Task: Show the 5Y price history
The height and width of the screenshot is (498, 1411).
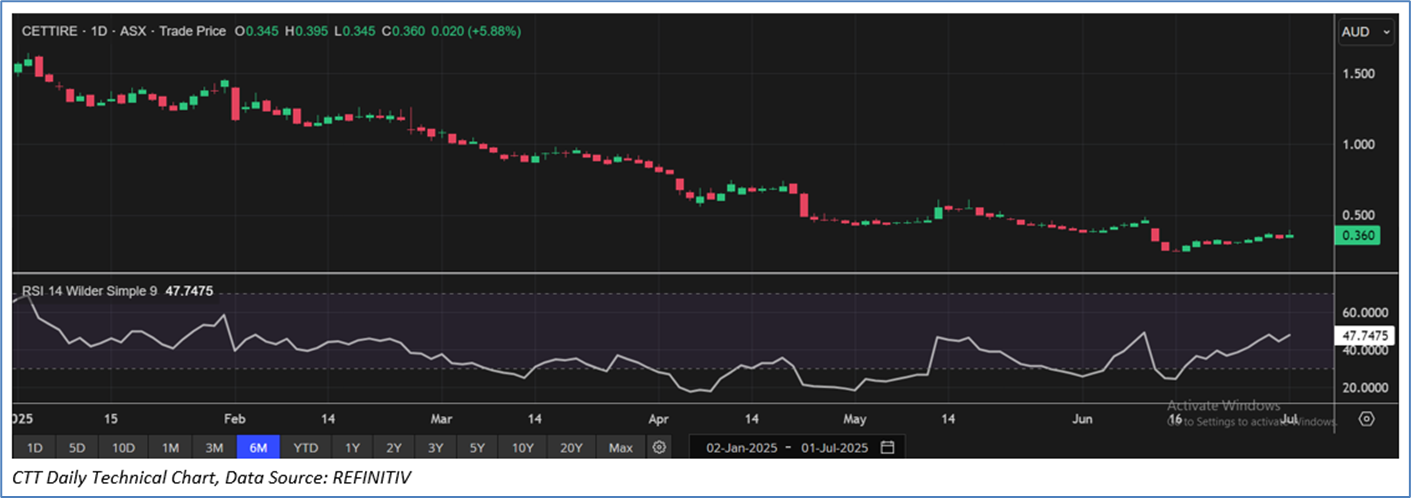Action: pyautogui.click(x=479, y=447)
